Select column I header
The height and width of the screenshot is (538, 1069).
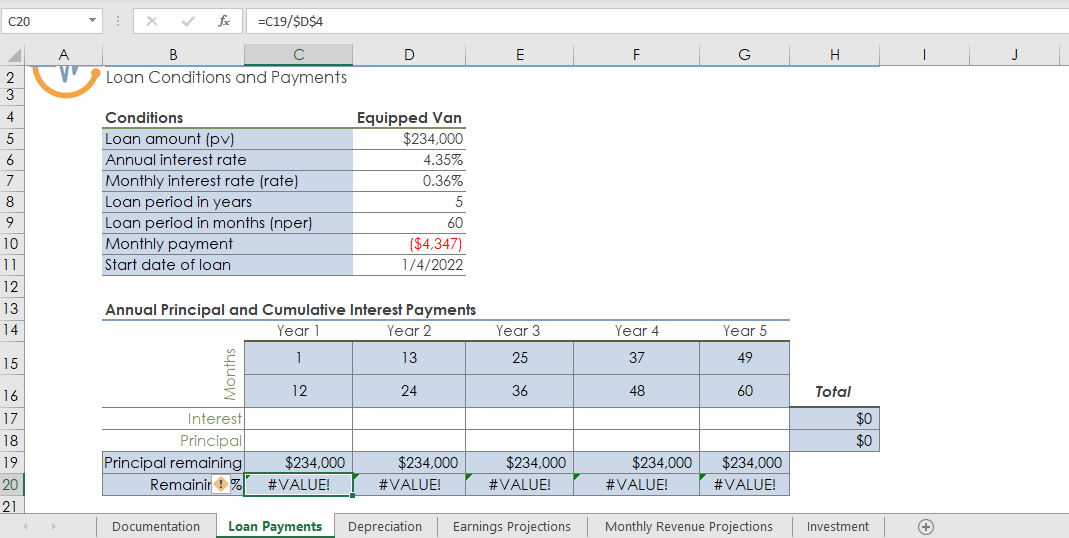pos(924,55)
